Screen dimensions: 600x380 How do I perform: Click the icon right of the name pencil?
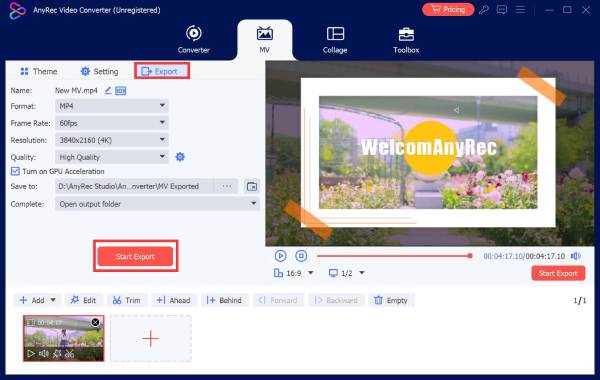click(121, 91)
